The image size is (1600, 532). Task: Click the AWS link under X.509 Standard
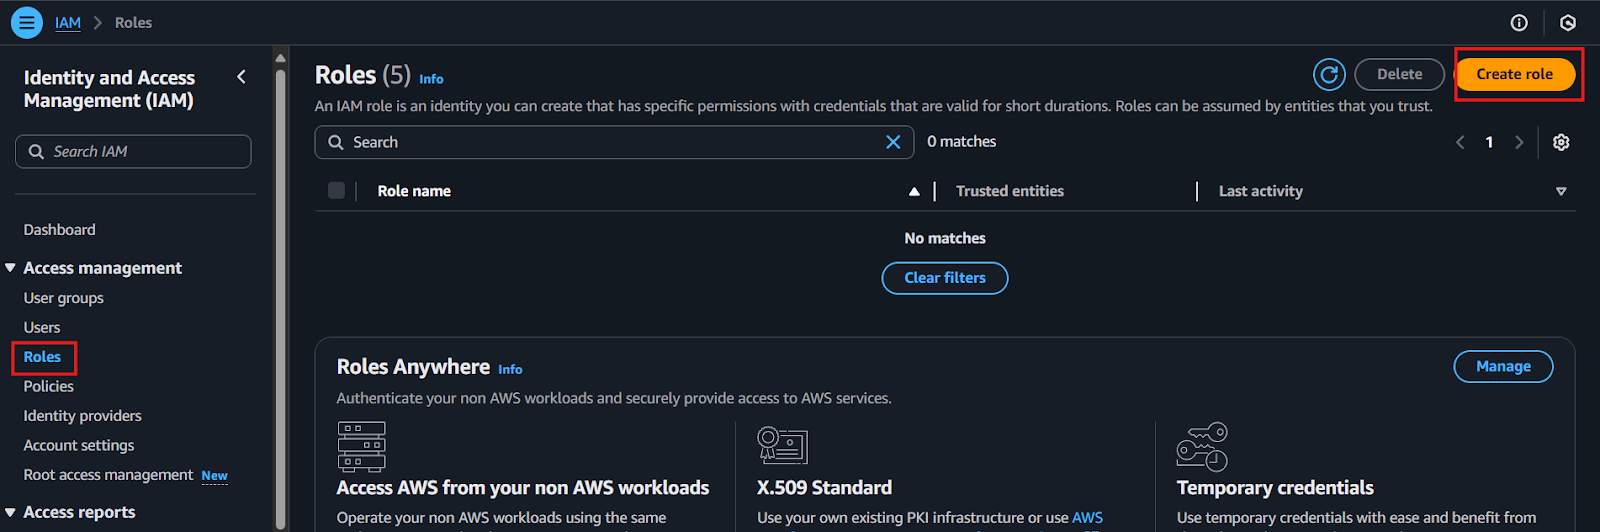point(1087,517)
